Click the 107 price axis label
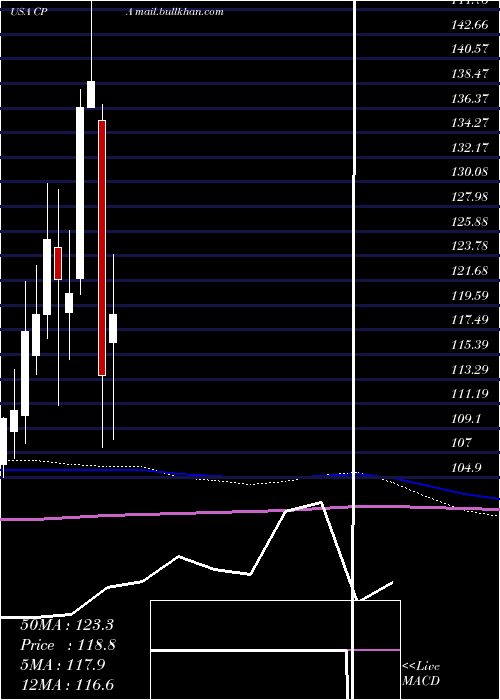This screenshot has height=700, width=500. (x=462, y=443)
